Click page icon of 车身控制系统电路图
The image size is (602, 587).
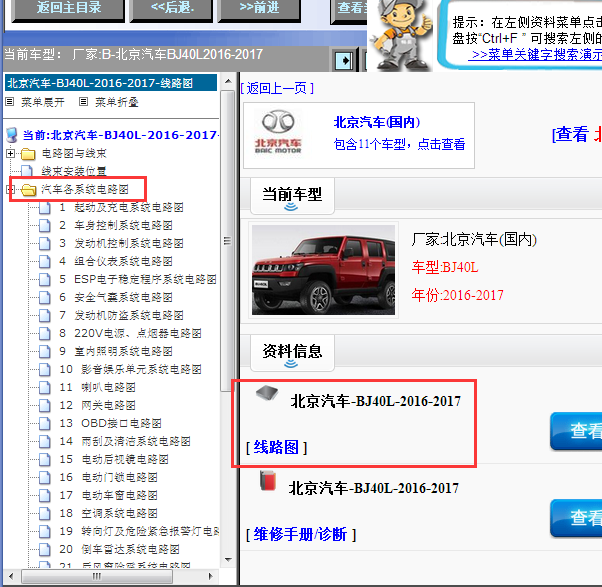(x=45, y=225)
